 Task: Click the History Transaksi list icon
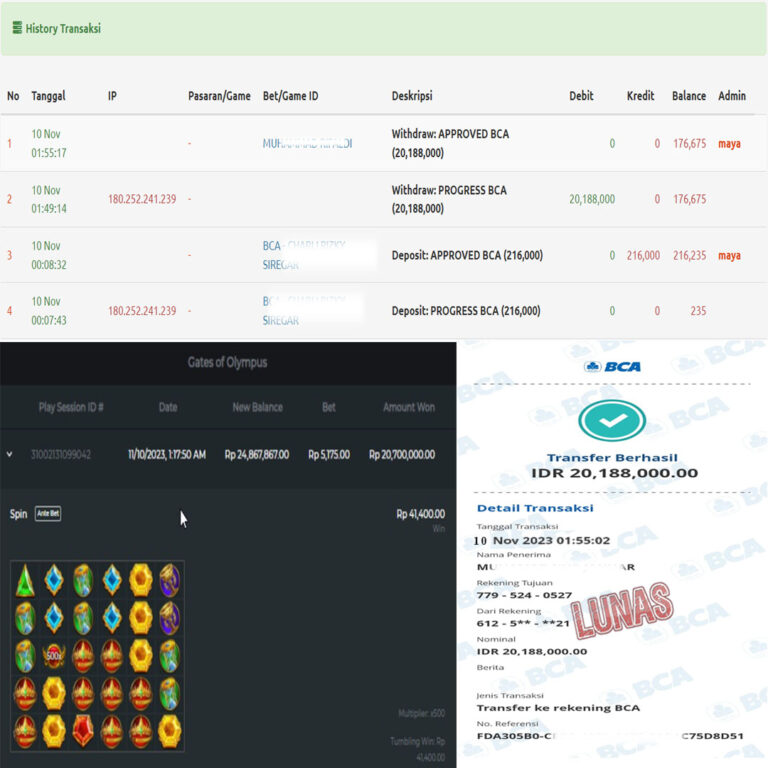coord(17,28)
